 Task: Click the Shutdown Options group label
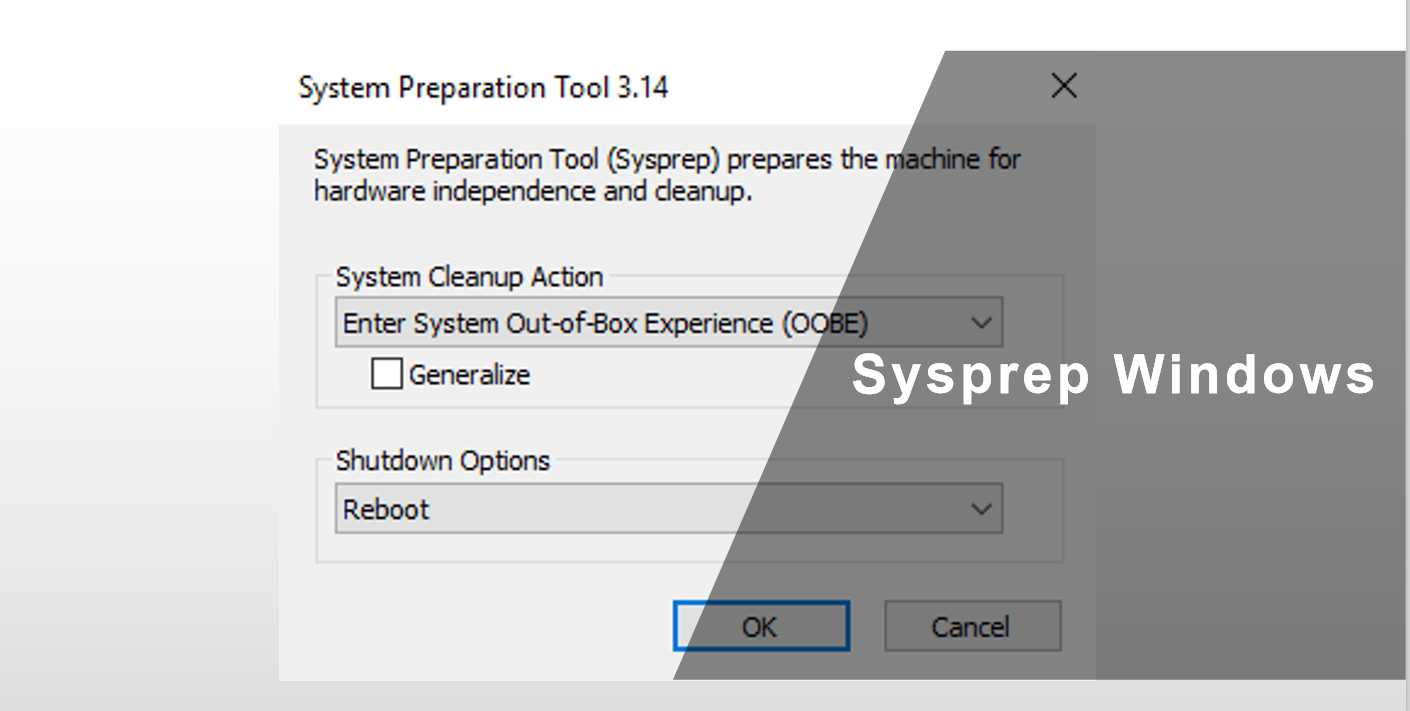pyautogui.click(x=442, y=461)
